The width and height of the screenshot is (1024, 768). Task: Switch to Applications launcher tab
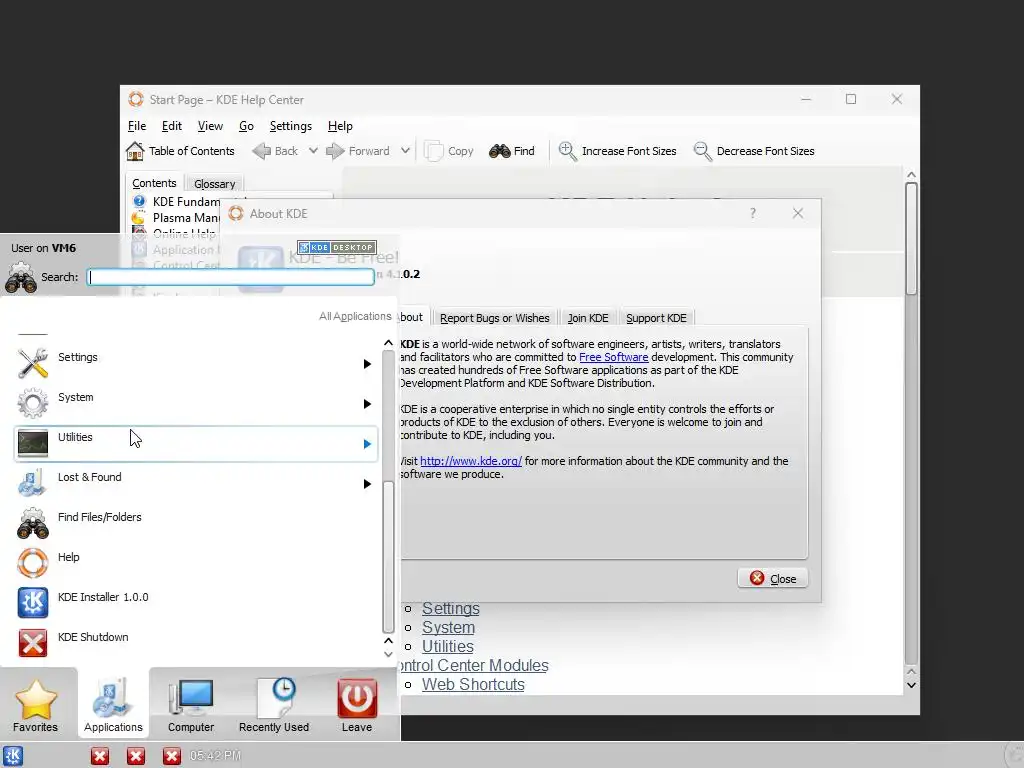(x=113, y=704)
